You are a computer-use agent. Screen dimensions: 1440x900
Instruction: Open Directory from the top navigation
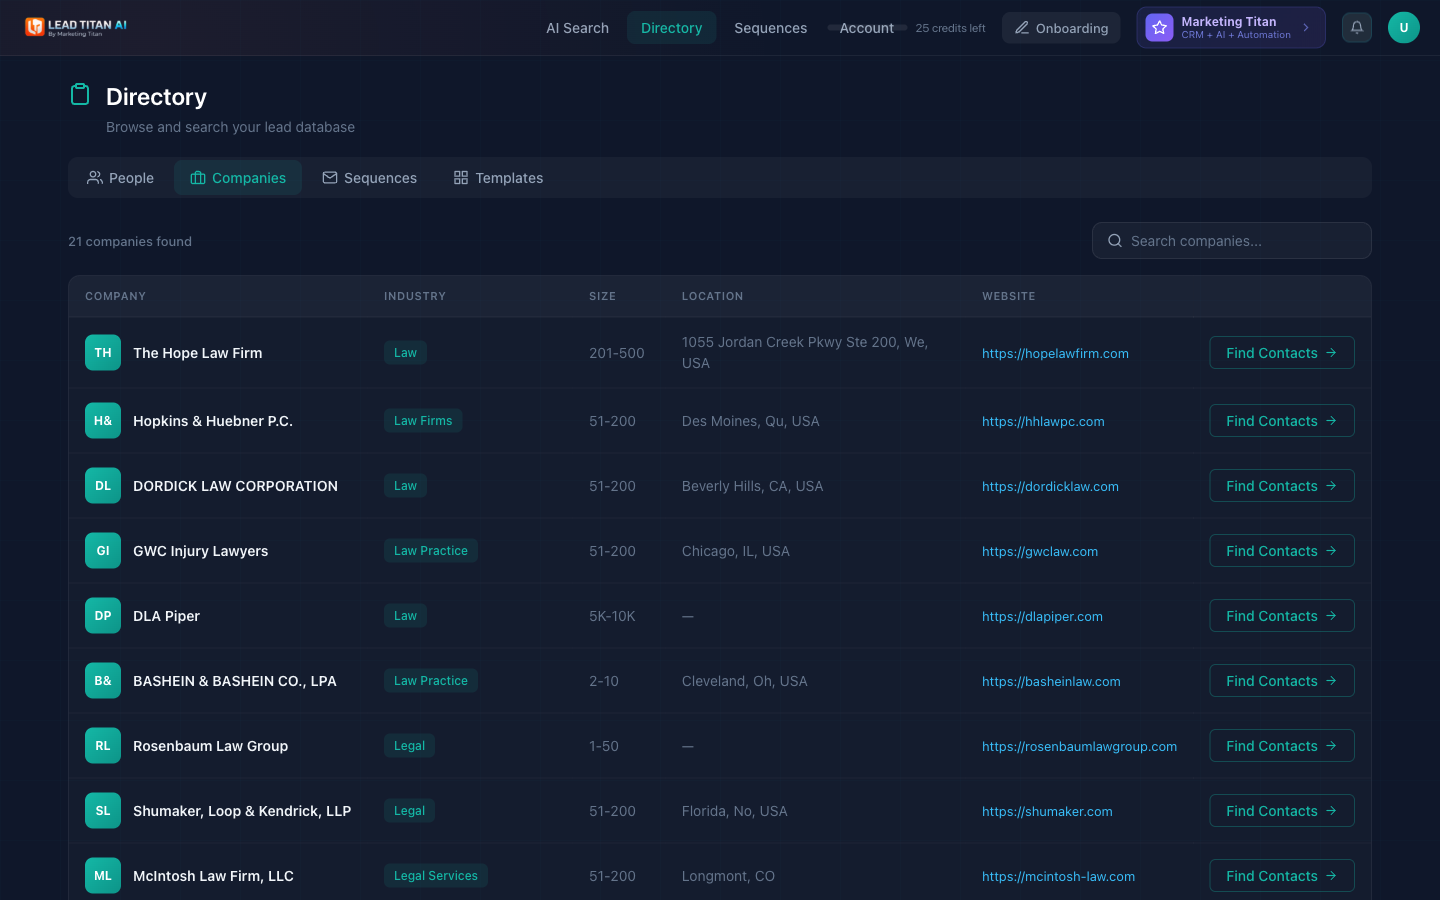pyautogui.click(x=671, y=28)
